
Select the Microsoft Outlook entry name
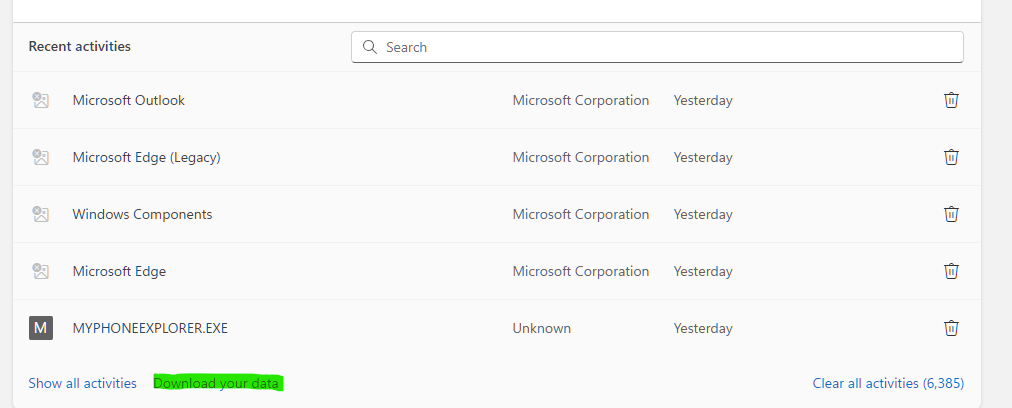(128, 100)
